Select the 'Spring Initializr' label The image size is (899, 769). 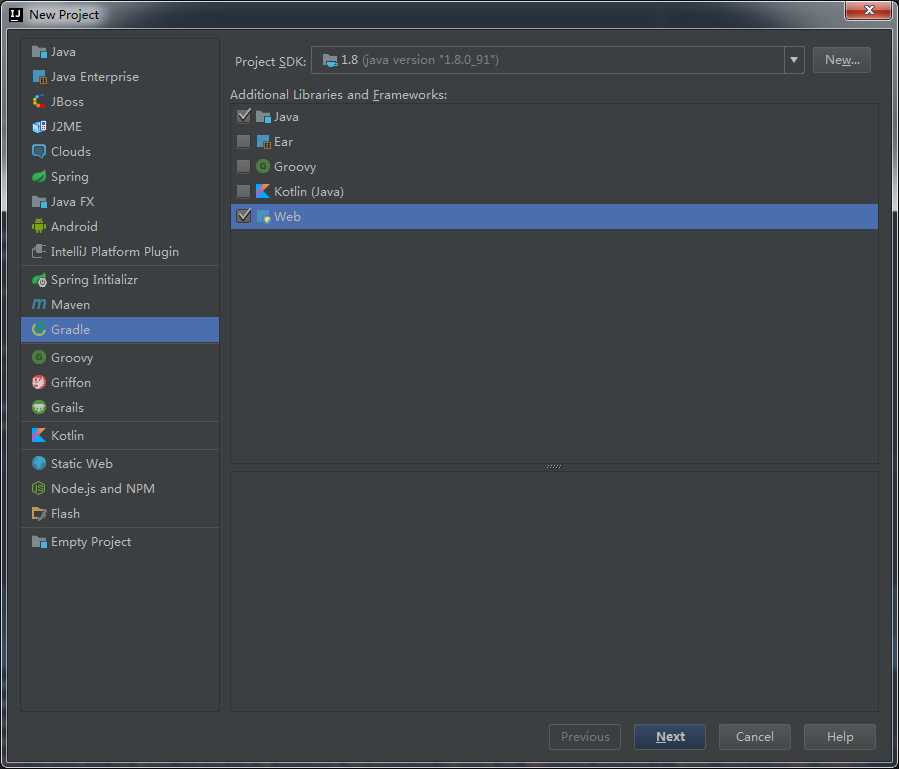[x=94, y=280]
